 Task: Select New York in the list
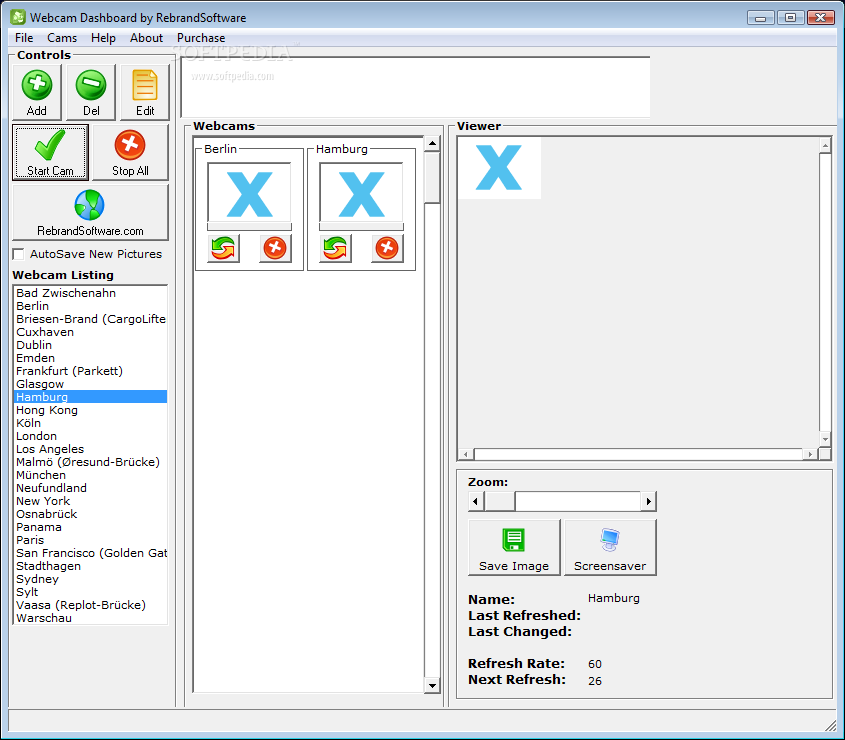click(90, 501)
